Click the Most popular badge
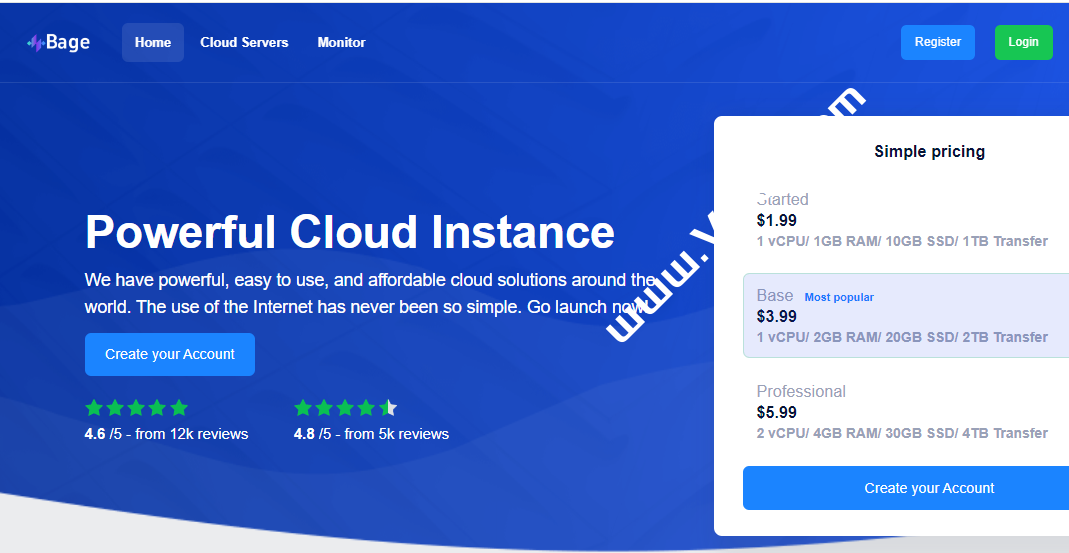The width and height of the screenshot is (1069, 553). click(839, 297)
